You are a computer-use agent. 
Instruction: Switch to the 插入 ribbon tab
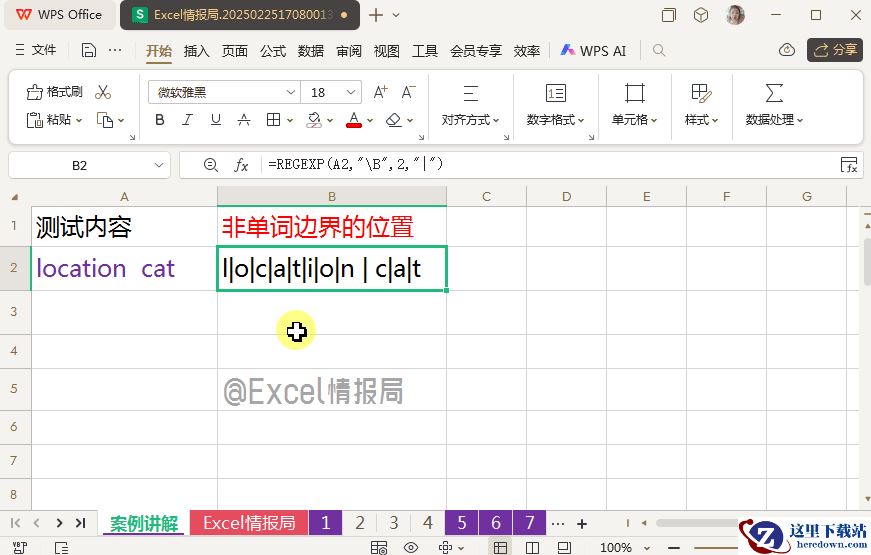point(197,51)
